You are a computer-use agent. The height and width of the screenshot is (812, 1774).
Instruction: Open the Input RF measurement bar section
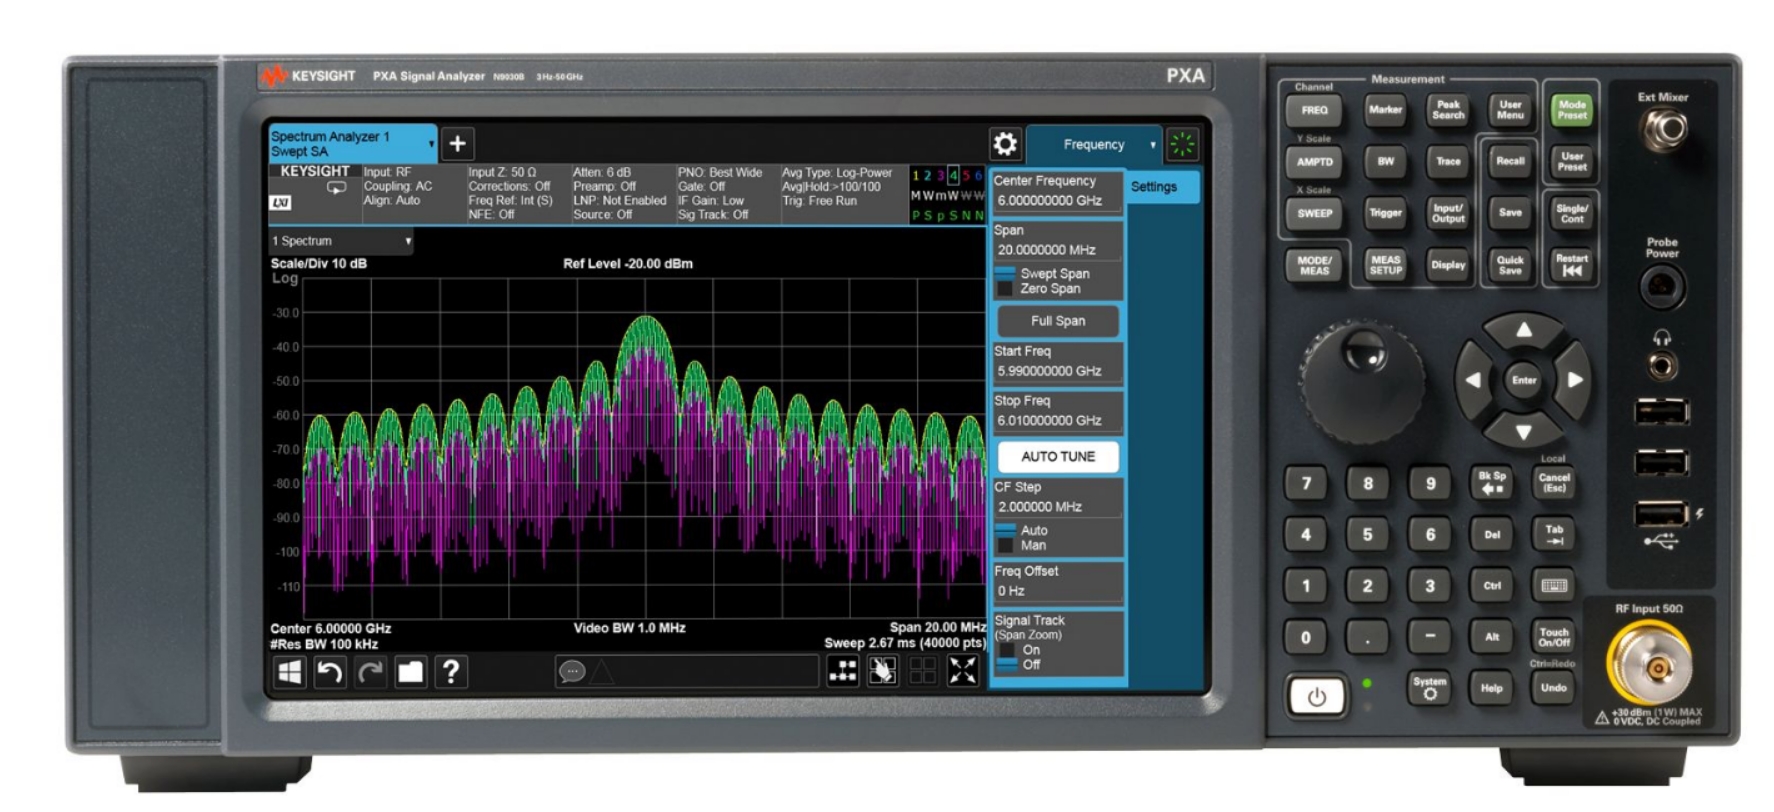411,194
